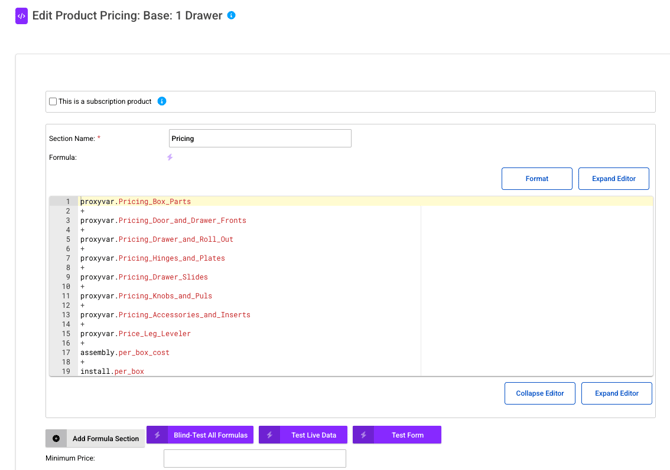Click the subscription product info icon
670x470 pixels.
(162, 101)
